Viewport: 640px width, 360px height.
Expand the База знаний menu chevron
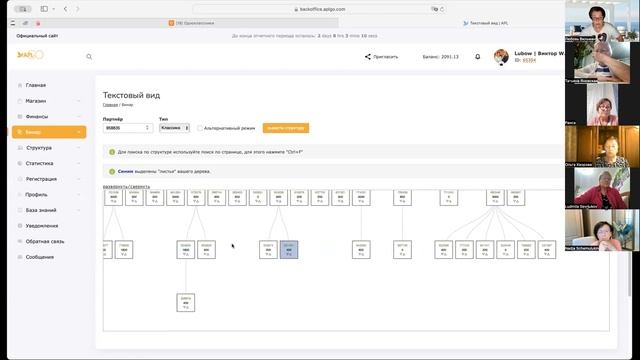coord(78,210)
